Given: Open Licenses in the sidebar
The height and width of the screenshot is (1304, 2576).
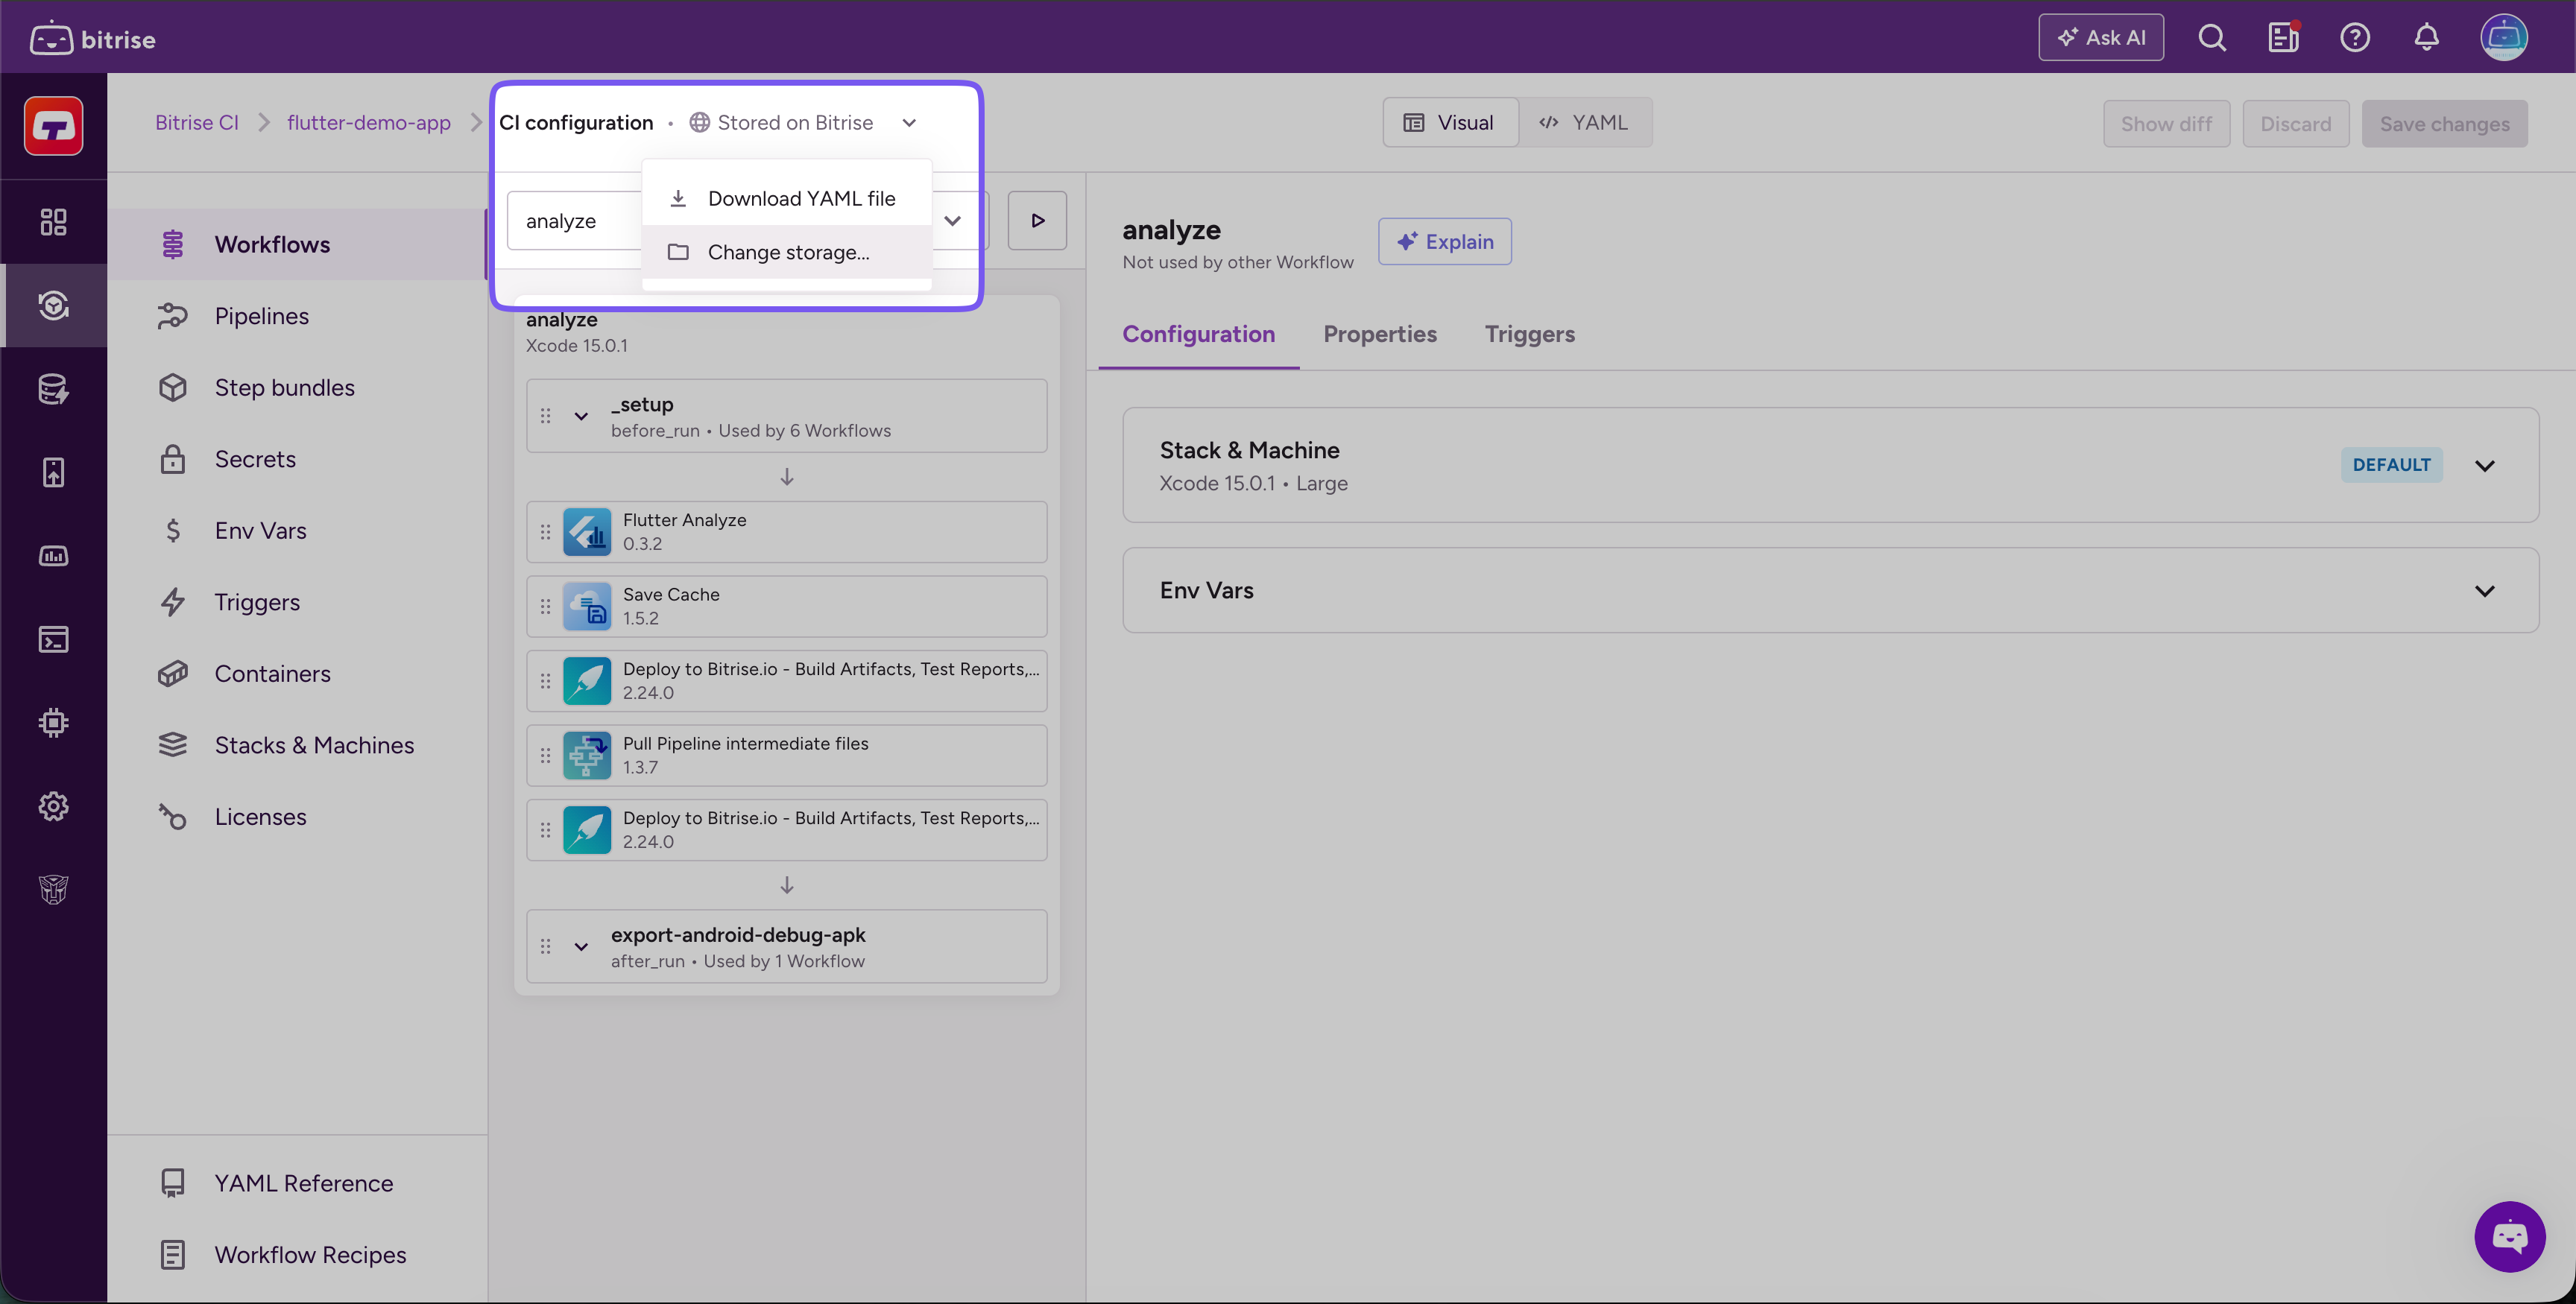Looking at the screenshot, I should click(296, 817).
